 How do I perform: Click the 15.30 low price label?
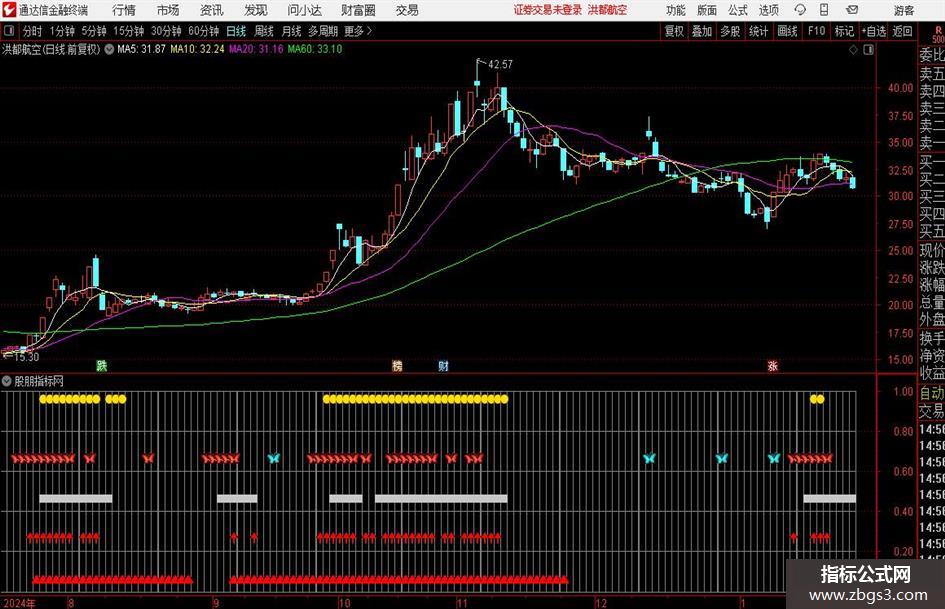(26, 357)
